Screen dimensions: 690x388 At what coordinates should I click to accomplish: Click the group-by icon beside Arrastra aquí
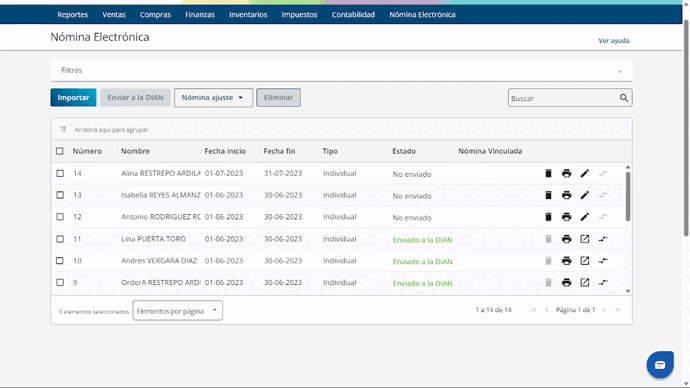63,129
